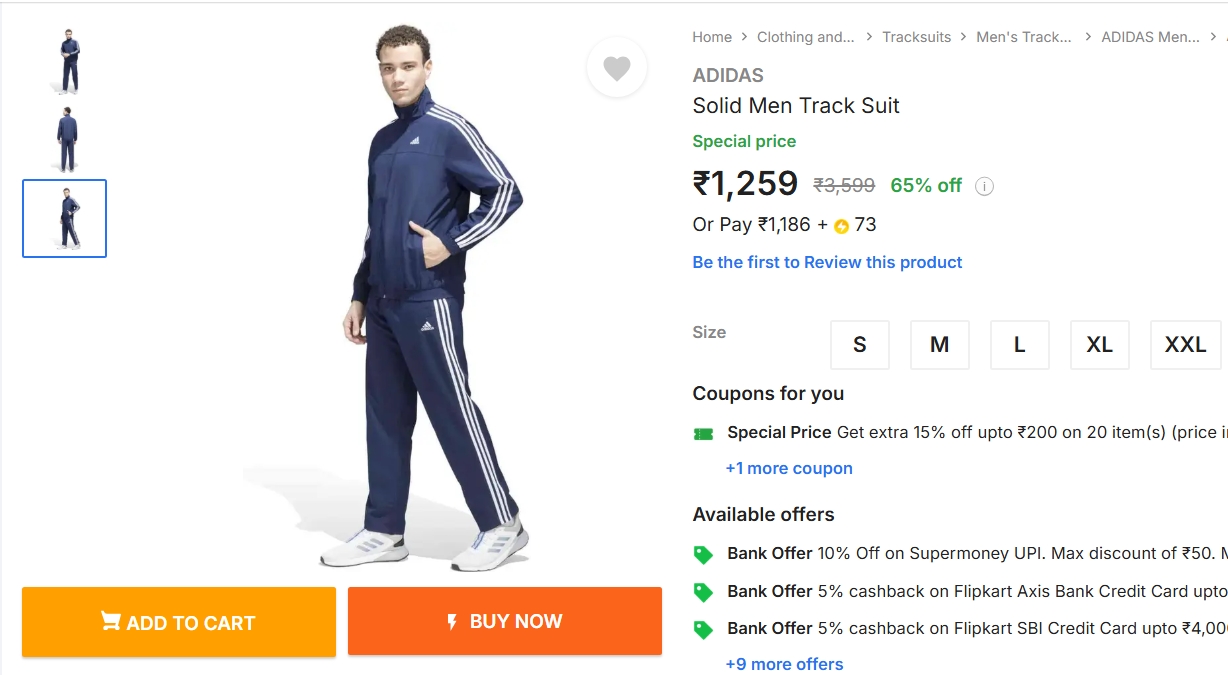Open the truncated 'Clothing and...' breadcrumb
The image size is (1228, 675).
[x=806, y=36]
